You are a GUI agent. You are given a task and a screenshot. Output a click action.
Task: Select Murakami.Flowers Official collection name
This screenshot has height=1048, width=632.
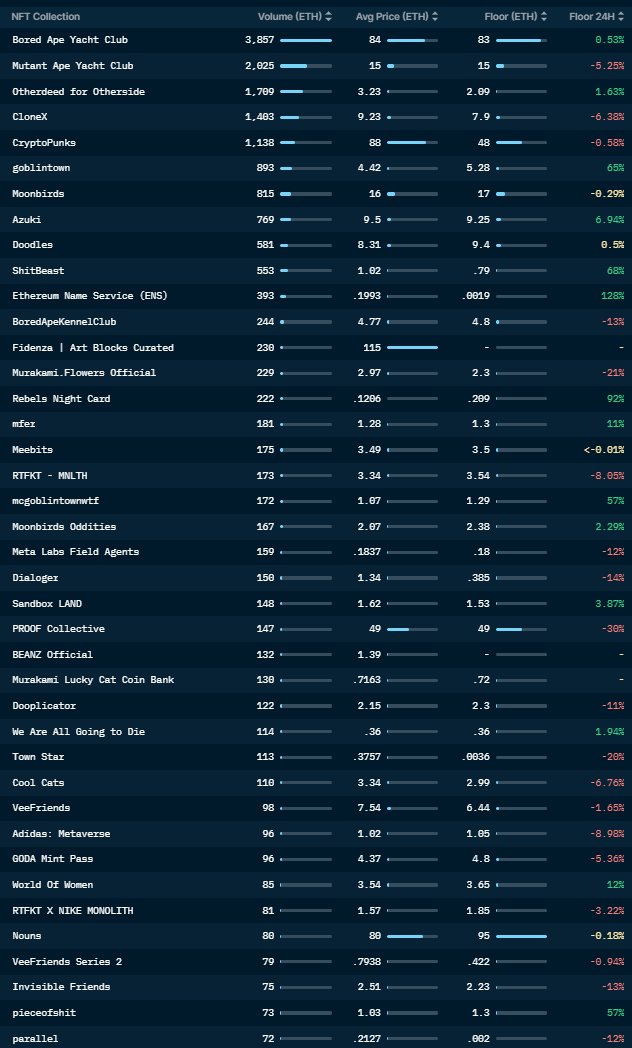84,373
